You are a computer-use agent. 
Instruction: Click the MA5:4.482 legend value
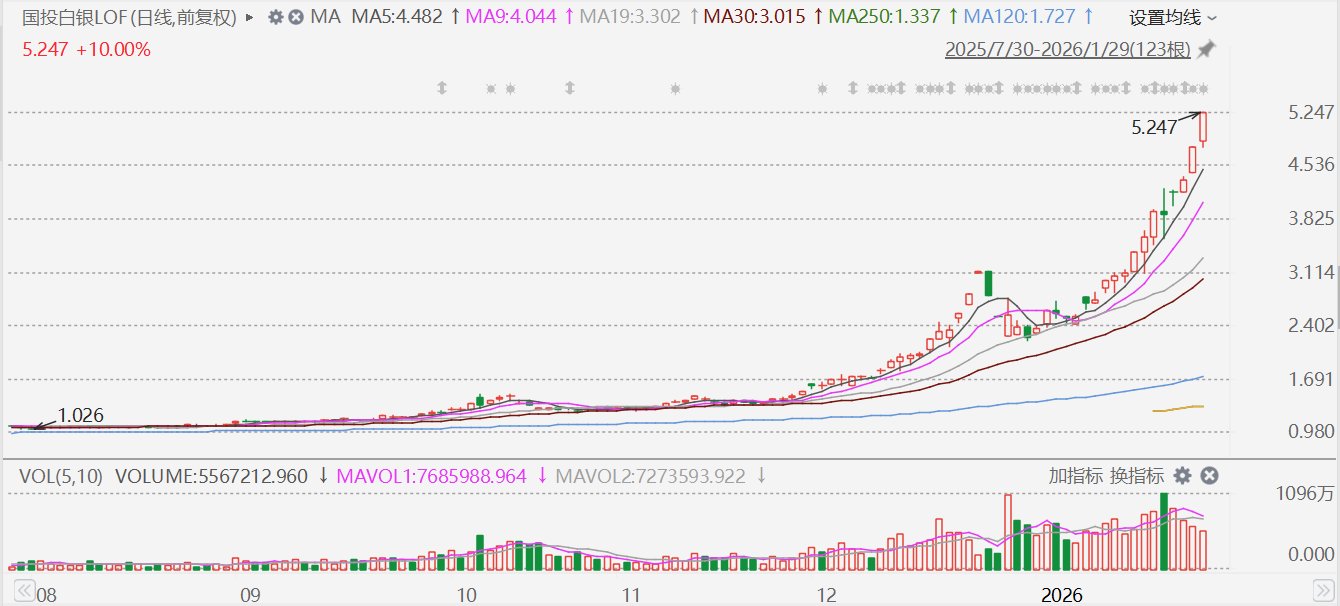[x=398, y=17]
